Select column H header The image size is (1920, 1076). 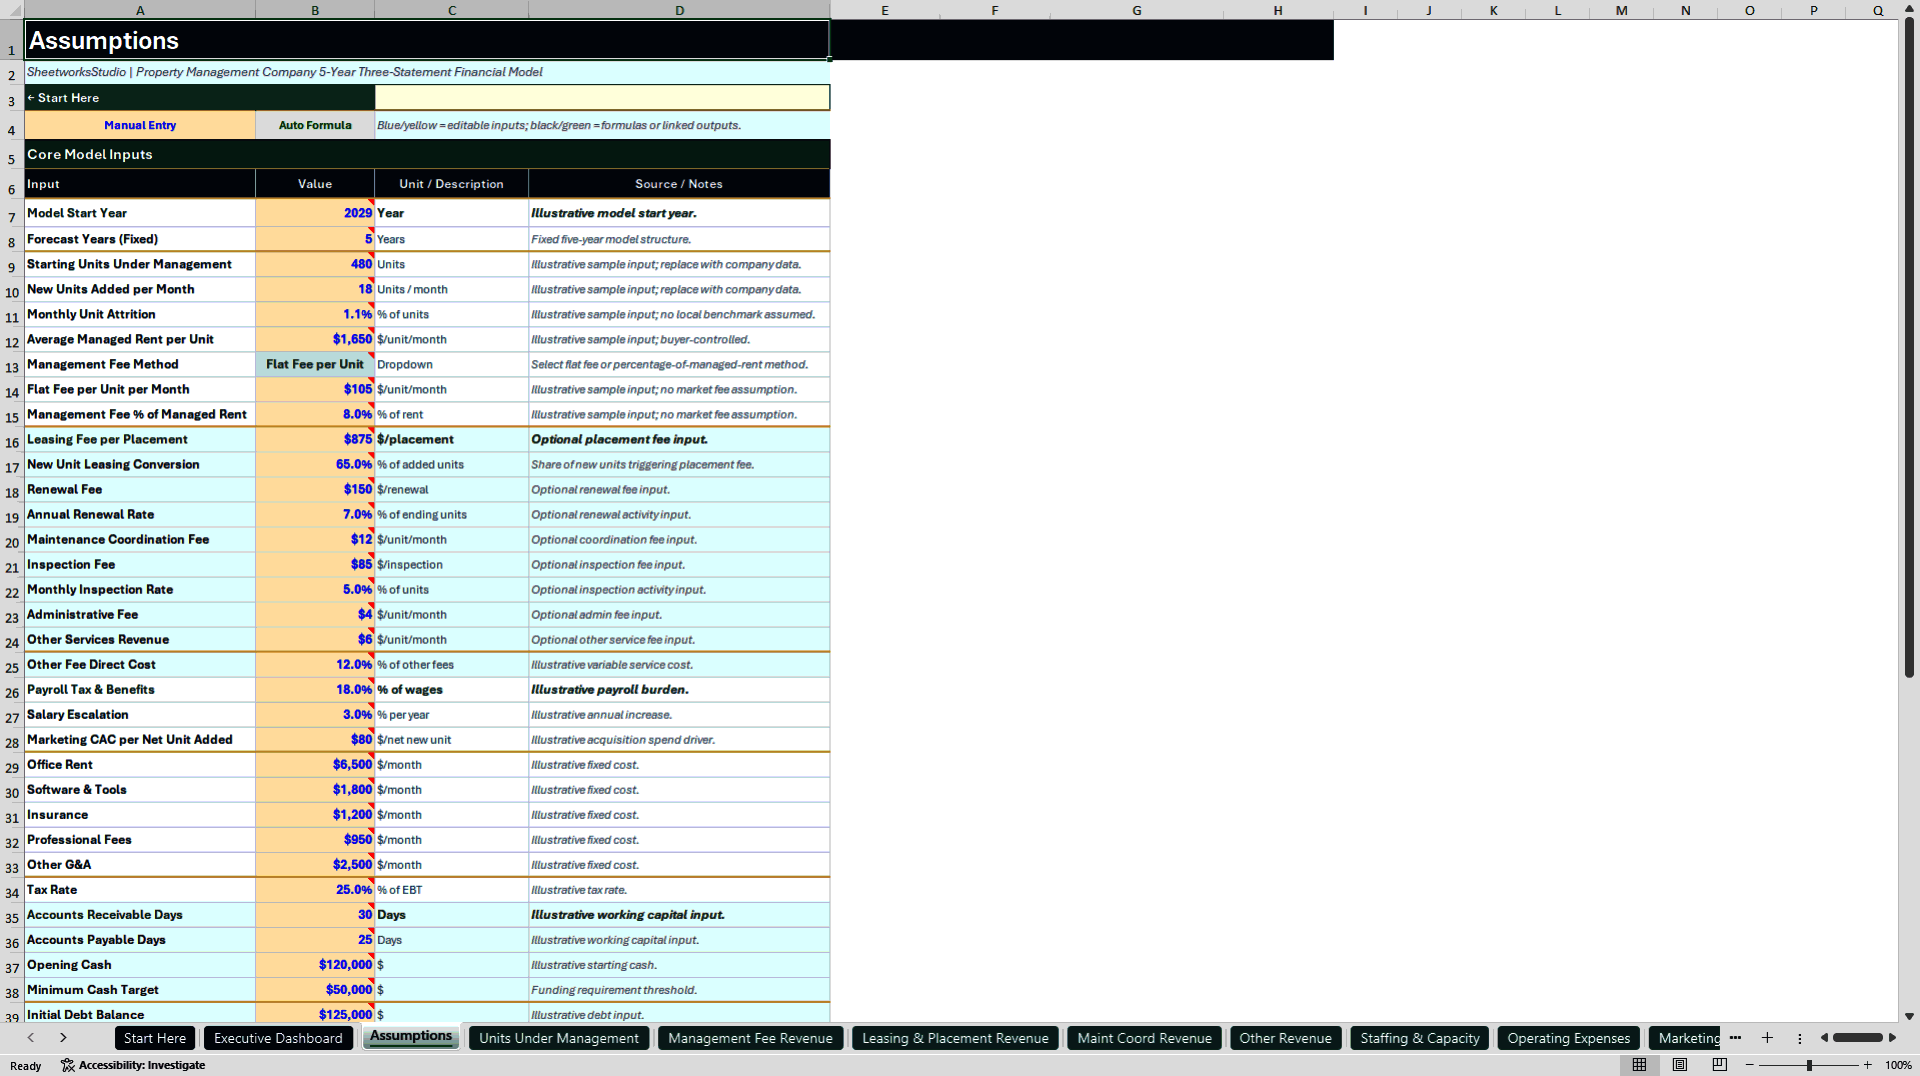[x=1277, y=10]
